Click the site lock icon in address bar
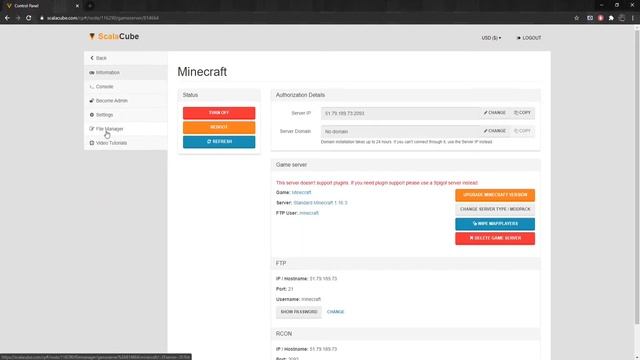 coord(42,18)
